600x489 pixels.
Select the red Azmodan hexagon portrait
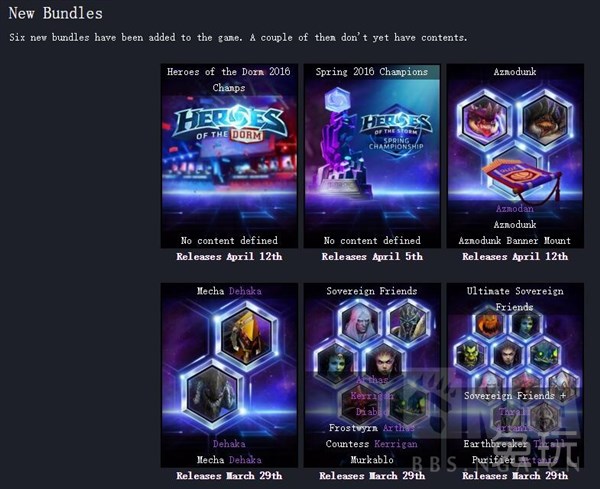(485, 118)
